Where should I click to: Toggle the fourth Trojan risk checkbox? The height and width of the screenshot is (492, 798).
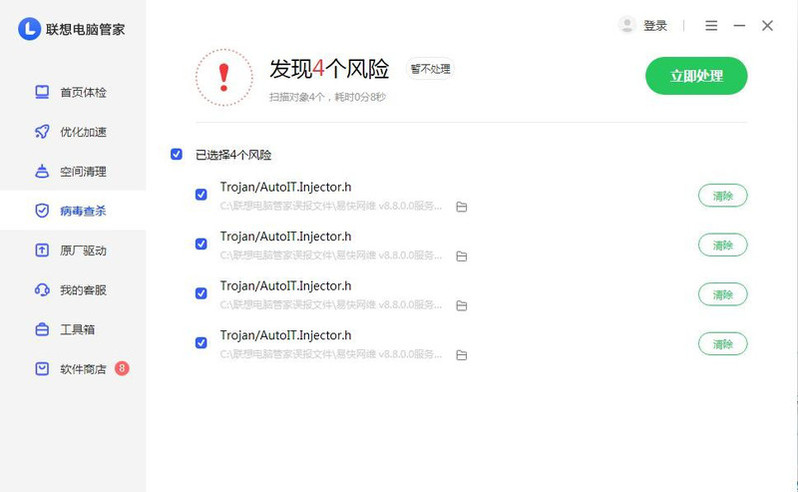click(x=201, y=343)
